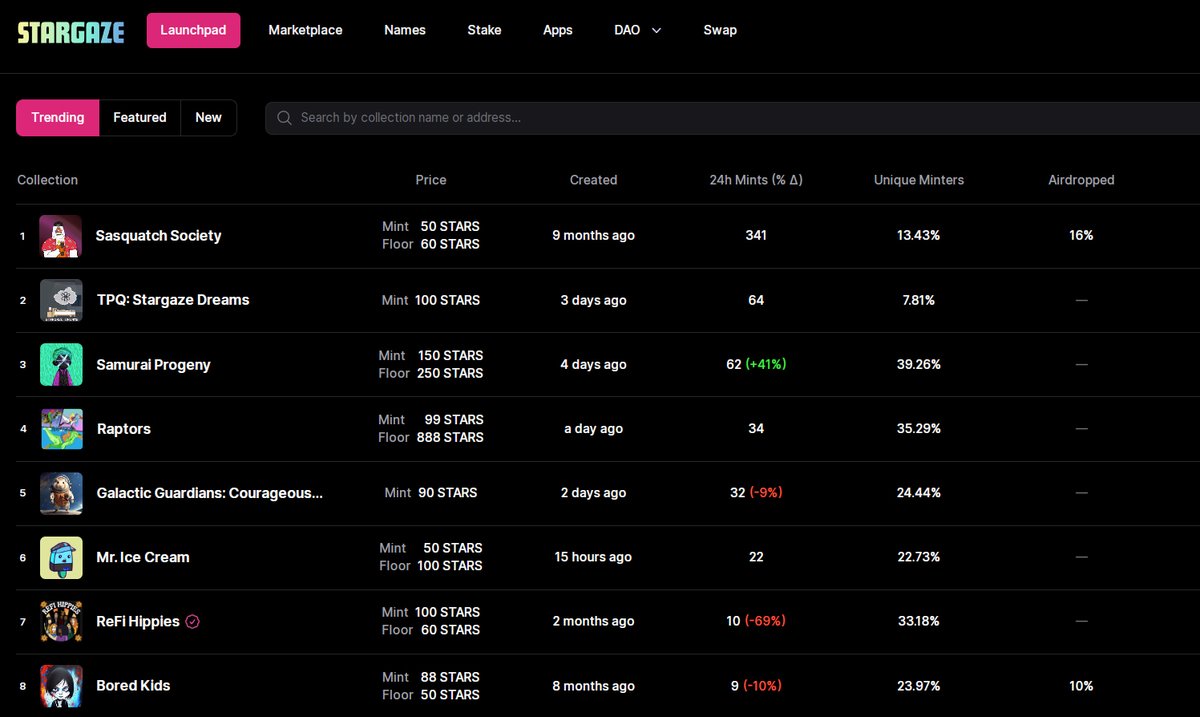Click Bored Kids '8 months ago'
Screen dimensions: 1200x717
click(x=593, y=686)
